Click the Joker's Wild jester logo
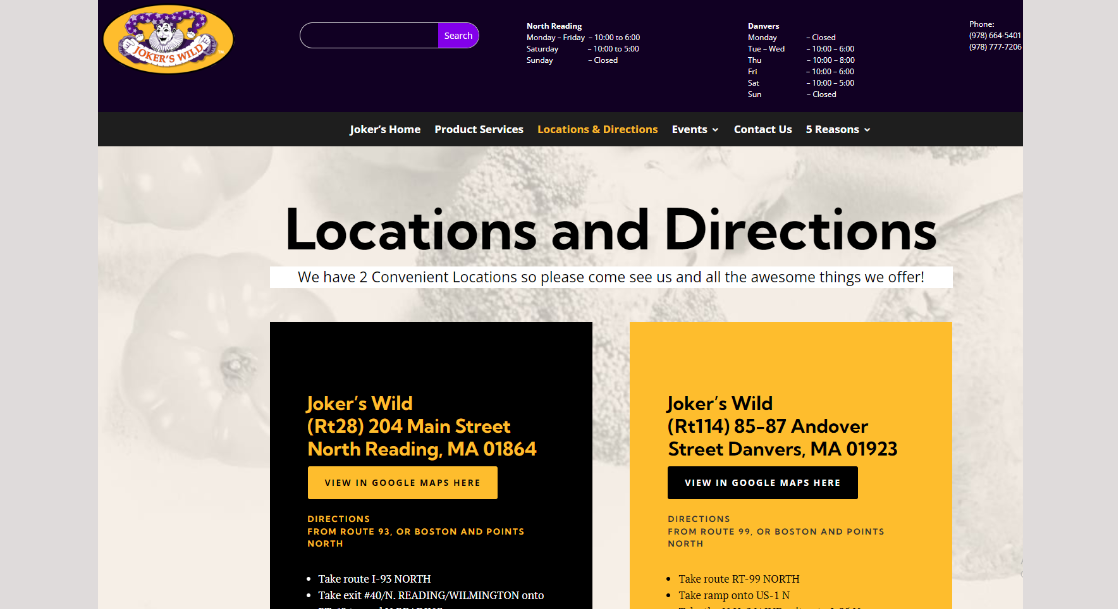 click(168, 40)
